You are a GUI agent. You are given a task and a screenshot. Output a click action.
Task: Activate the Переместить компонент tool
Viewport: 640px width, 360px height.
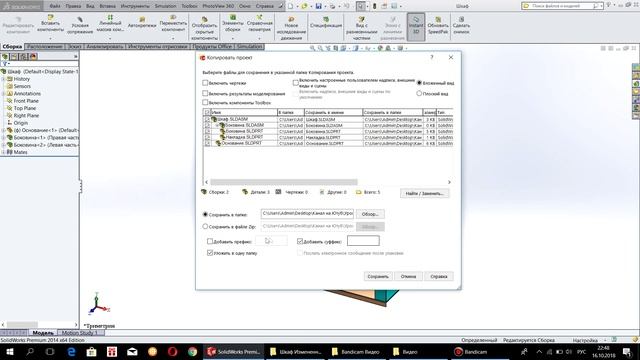173,18
